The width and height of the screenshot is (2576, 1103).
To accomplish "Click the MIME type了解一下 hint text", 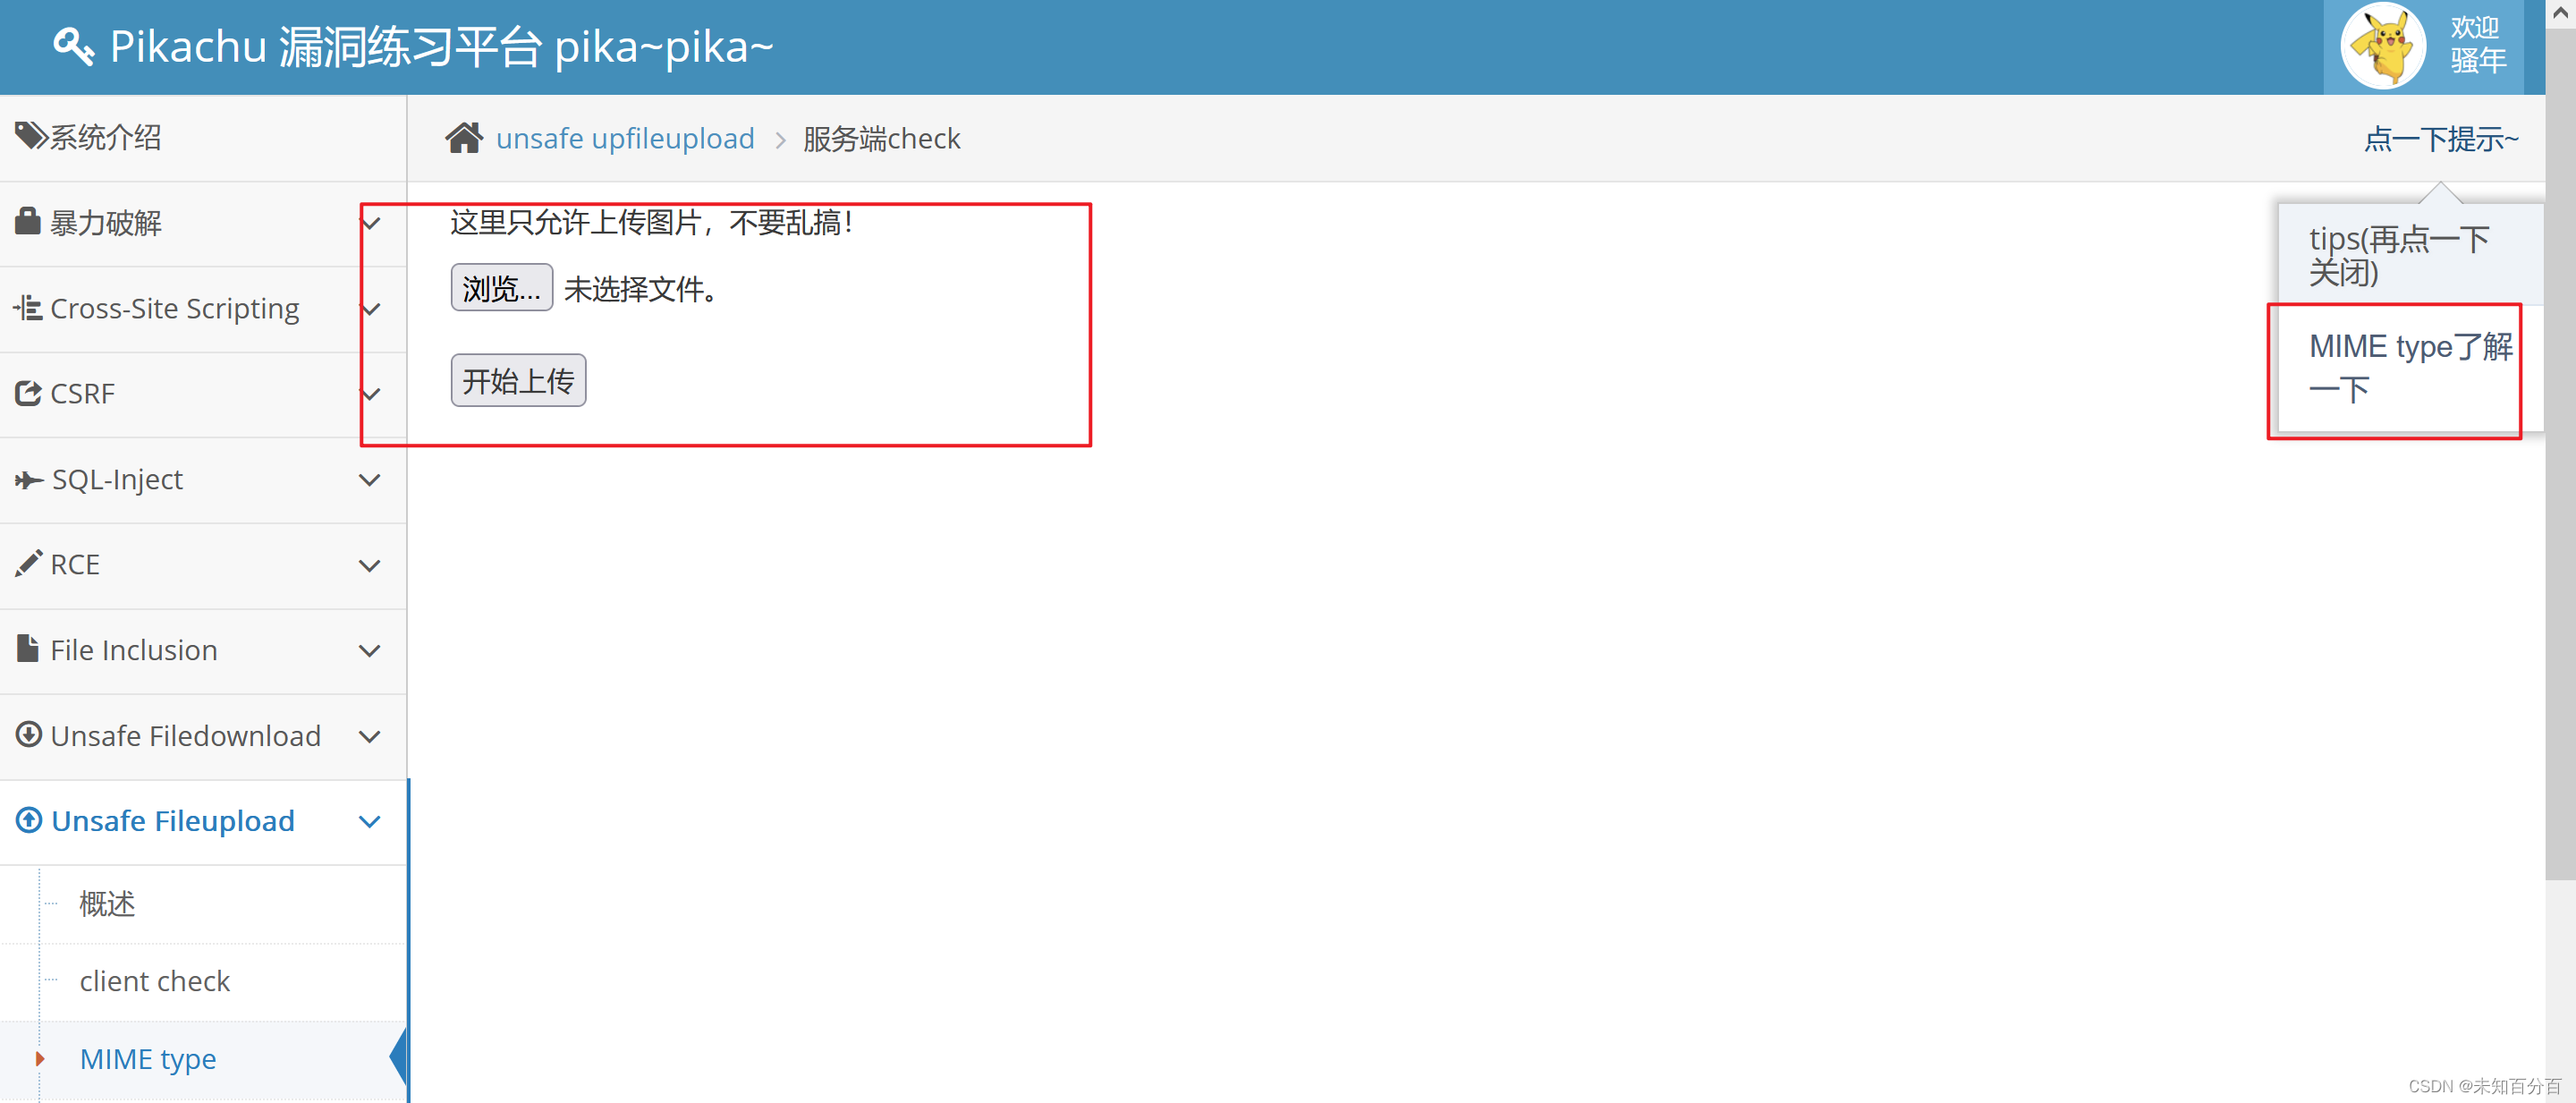I will tap(2411, 367).
